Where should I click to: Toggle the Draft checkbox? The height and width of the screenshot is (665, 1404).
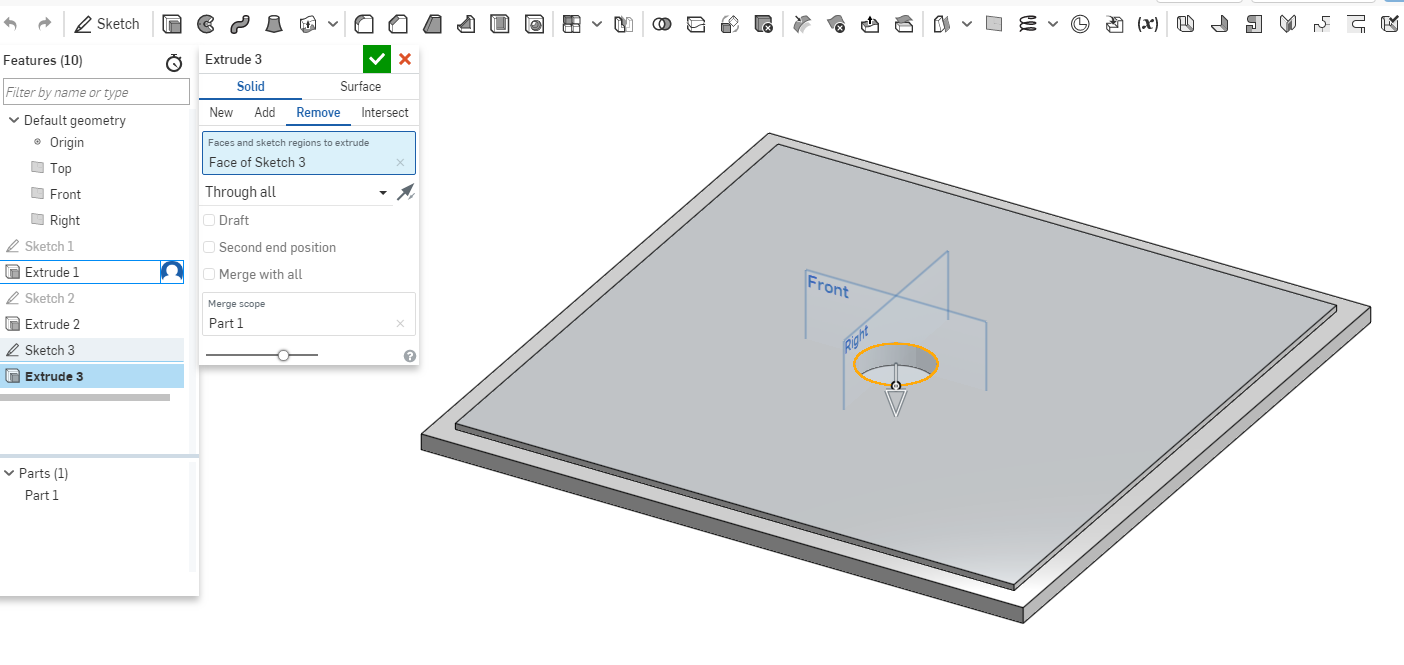[x=209, y=220]
